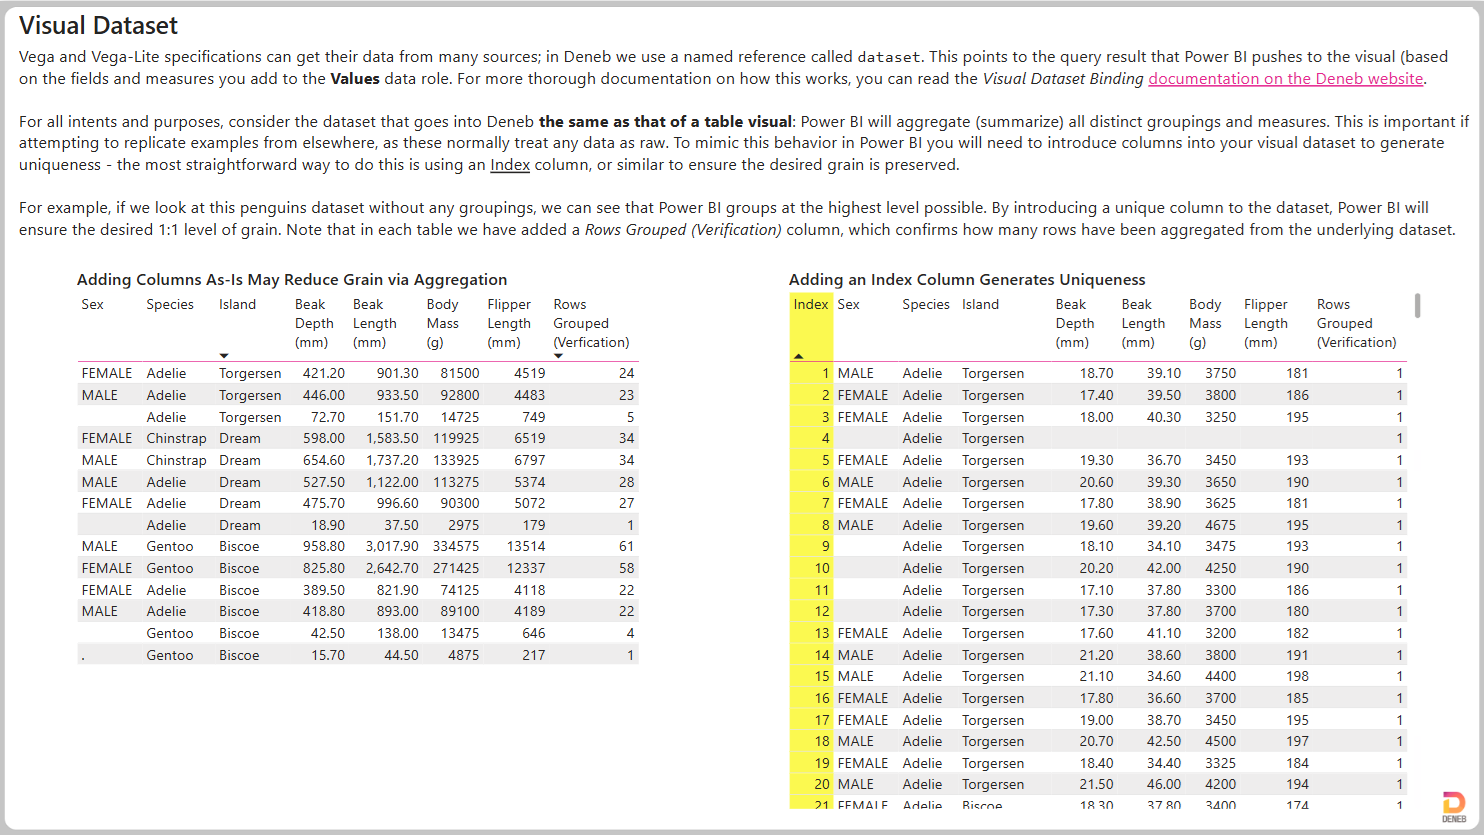Viewport: 1484px width, 835px height.
Task: Click the 'Adding an Index Column Generates Uniqueness' title
Action: (x=967, y=280)
